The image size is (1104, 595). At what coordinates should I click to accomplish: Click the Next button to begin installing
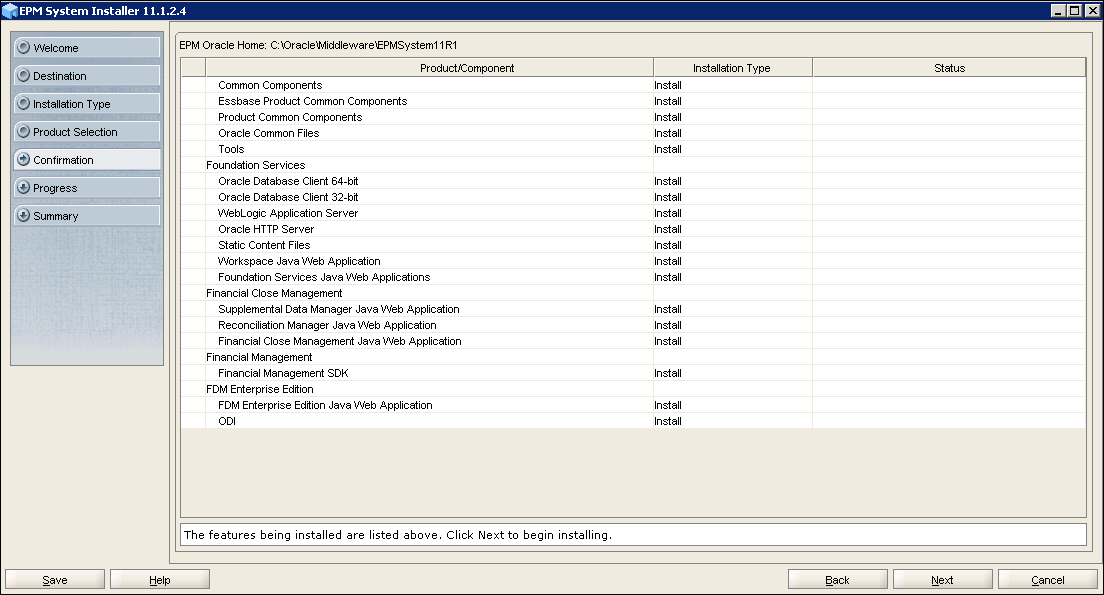(x=941, y=578)
